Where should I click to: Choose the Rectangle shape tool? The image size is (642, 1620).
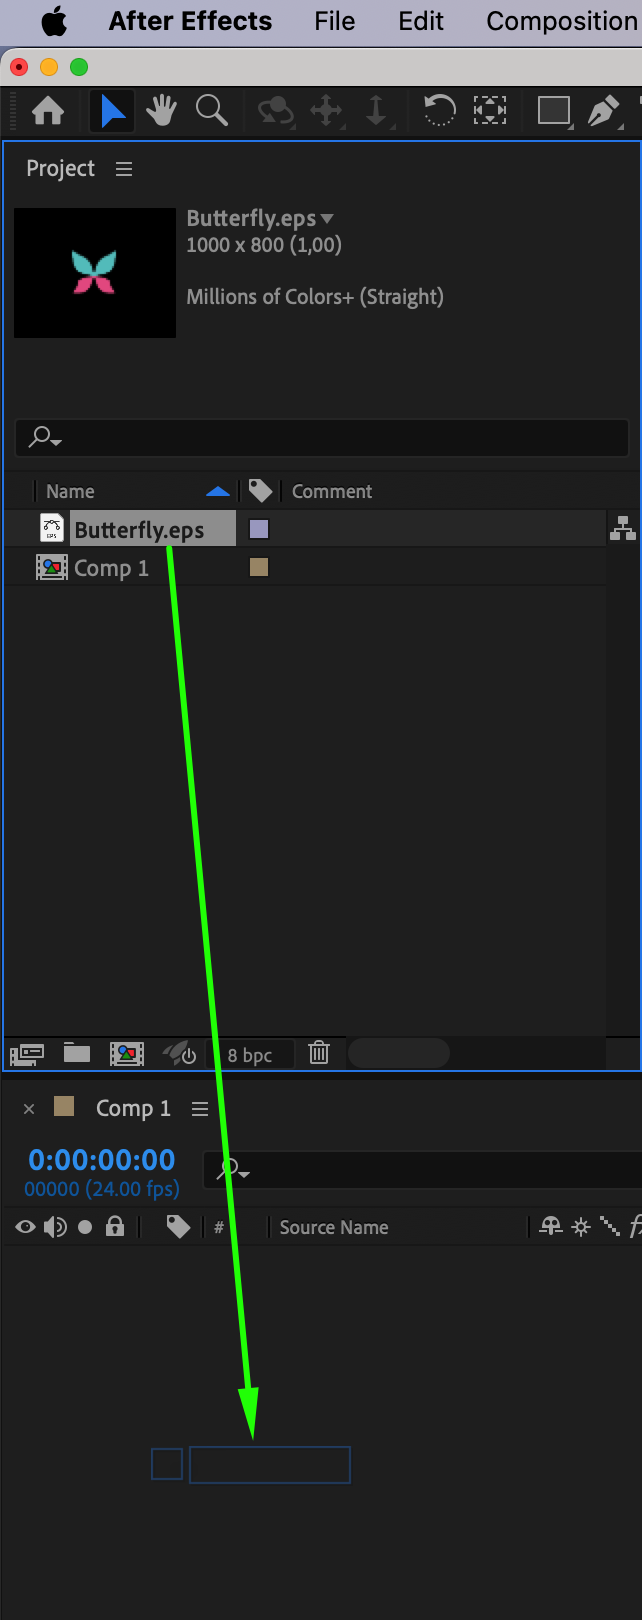click(553, 110)
